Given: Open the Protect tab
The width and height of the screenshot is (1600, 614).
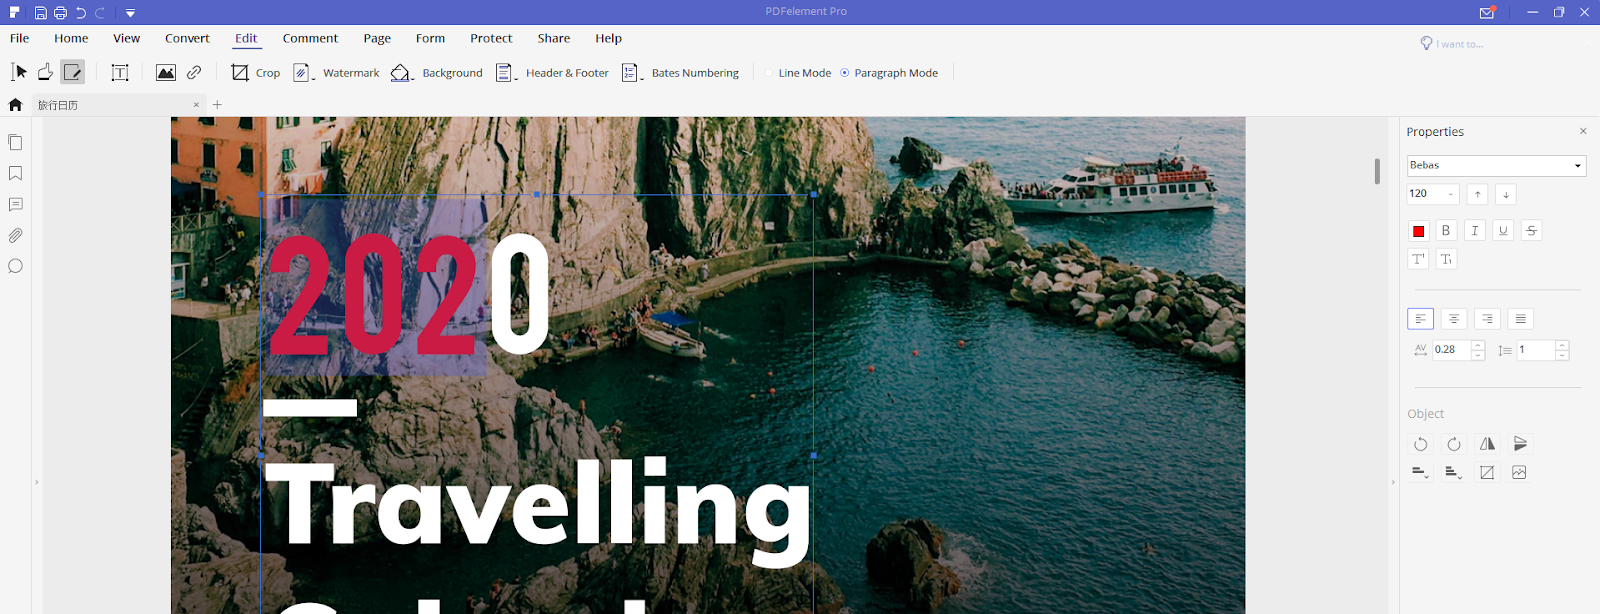Looking at the screenshot, I should 491,38.
